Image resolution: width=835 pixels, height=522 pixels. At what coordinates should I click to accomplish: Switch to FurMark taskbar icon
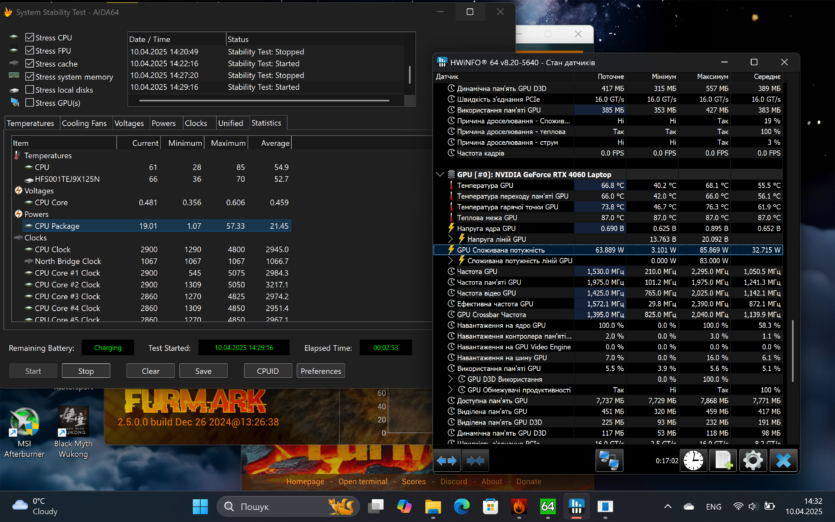point(519,507)
